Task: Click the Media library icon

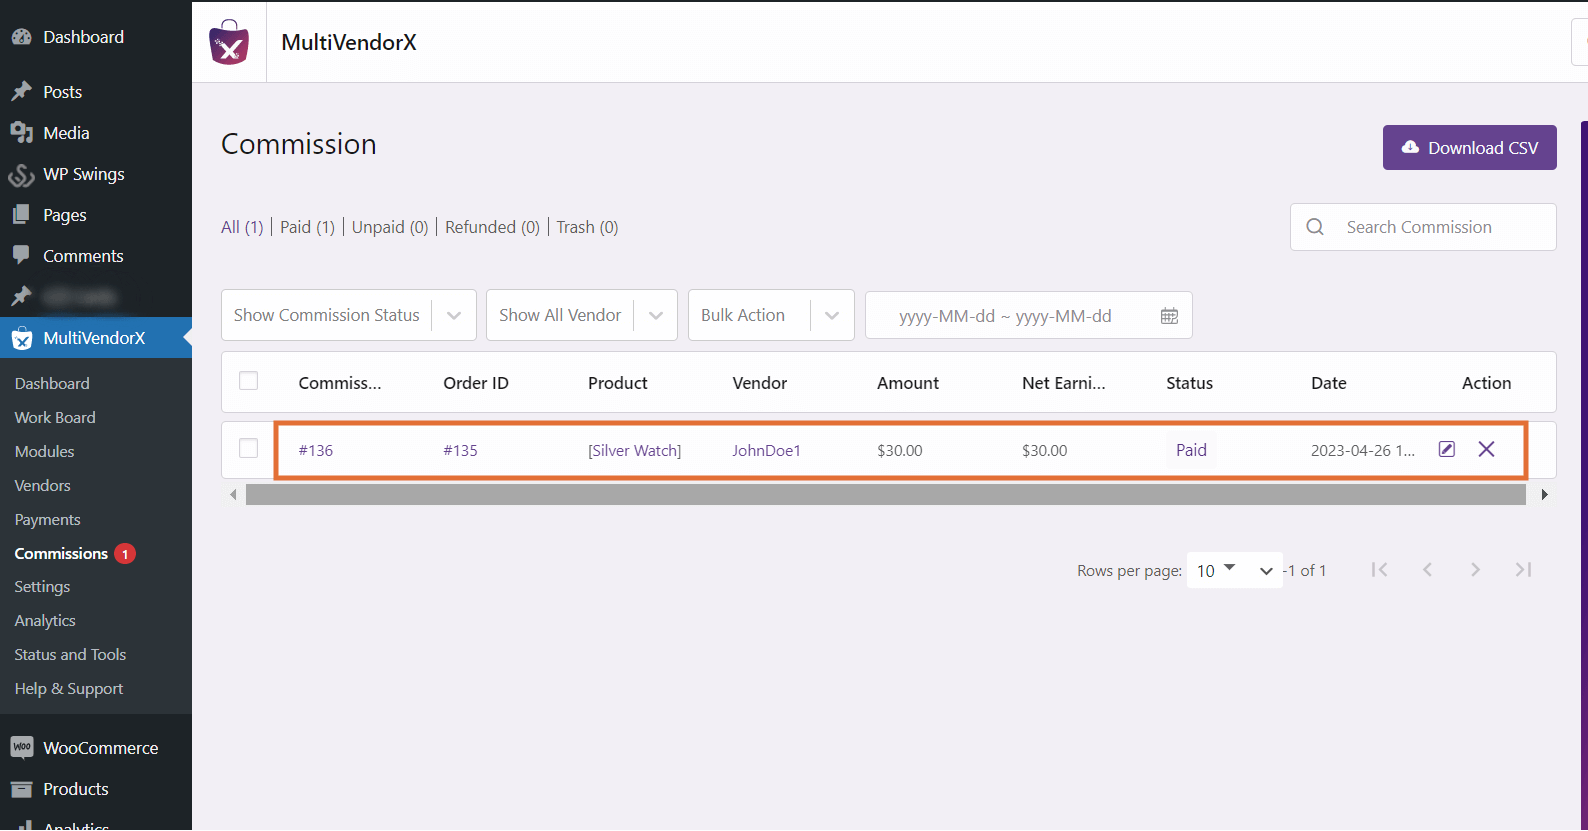Action: click(x=22, y=133)
